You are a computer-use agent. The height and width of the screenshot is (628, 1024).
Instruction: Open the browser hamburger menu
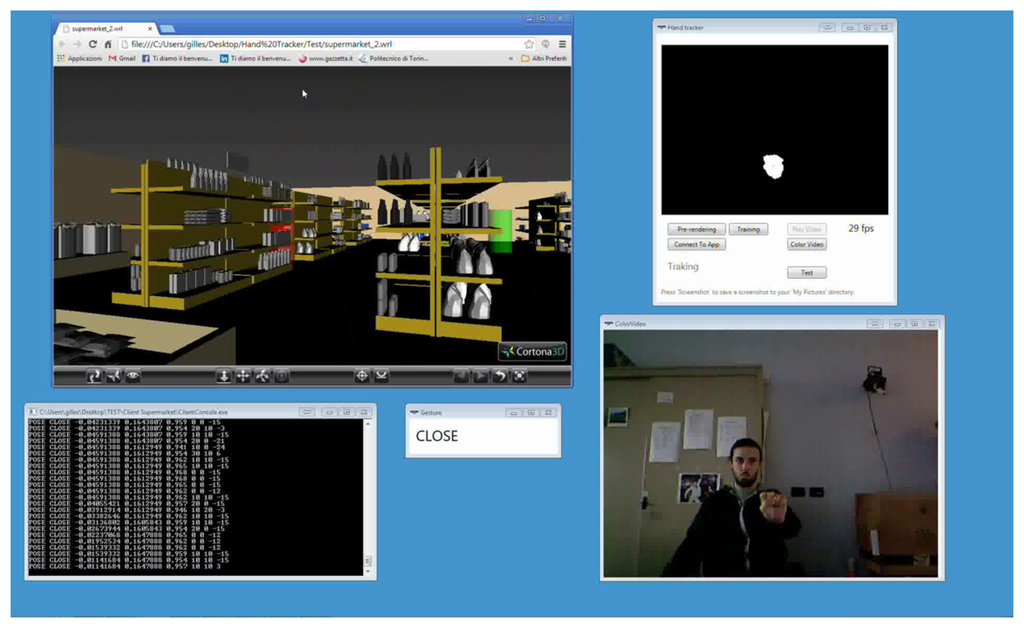click(562, 45)
